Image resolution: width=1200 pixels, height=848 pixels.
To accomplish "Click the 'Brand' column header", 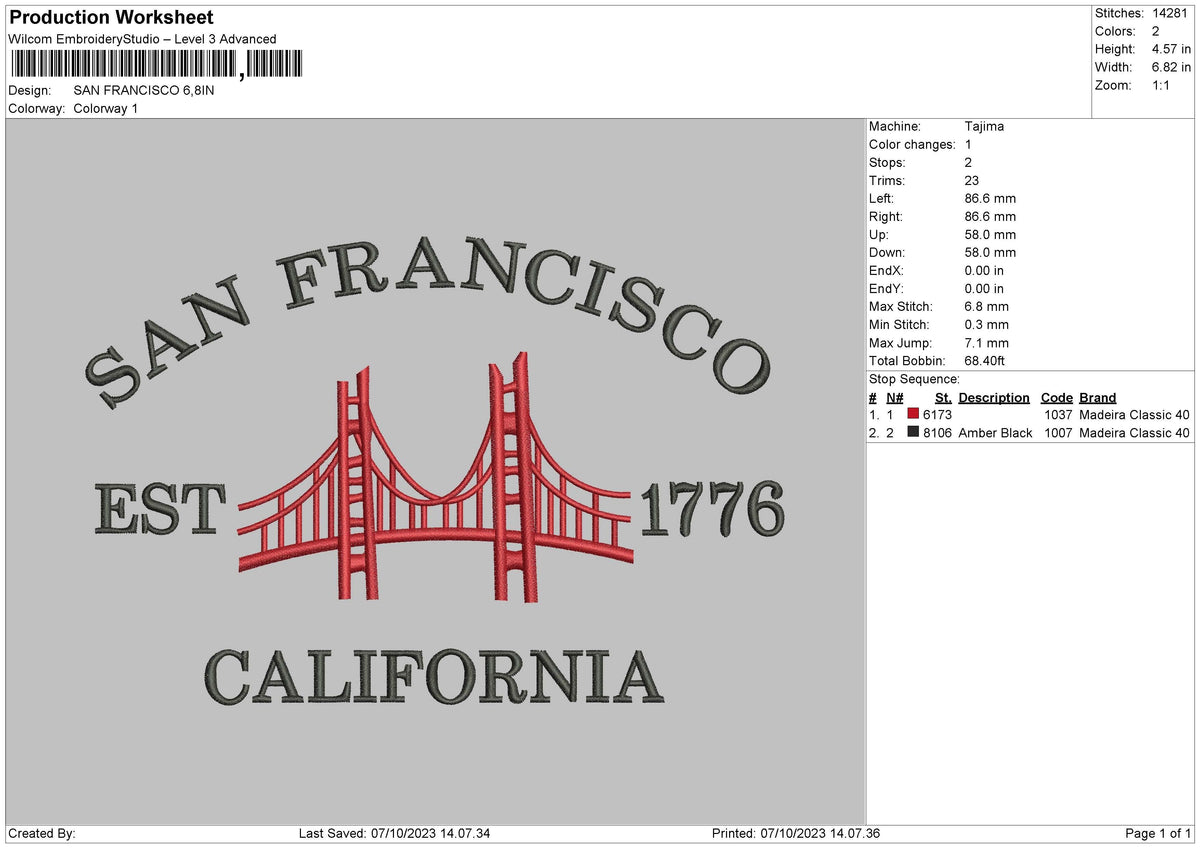I will coord(1097,397).
